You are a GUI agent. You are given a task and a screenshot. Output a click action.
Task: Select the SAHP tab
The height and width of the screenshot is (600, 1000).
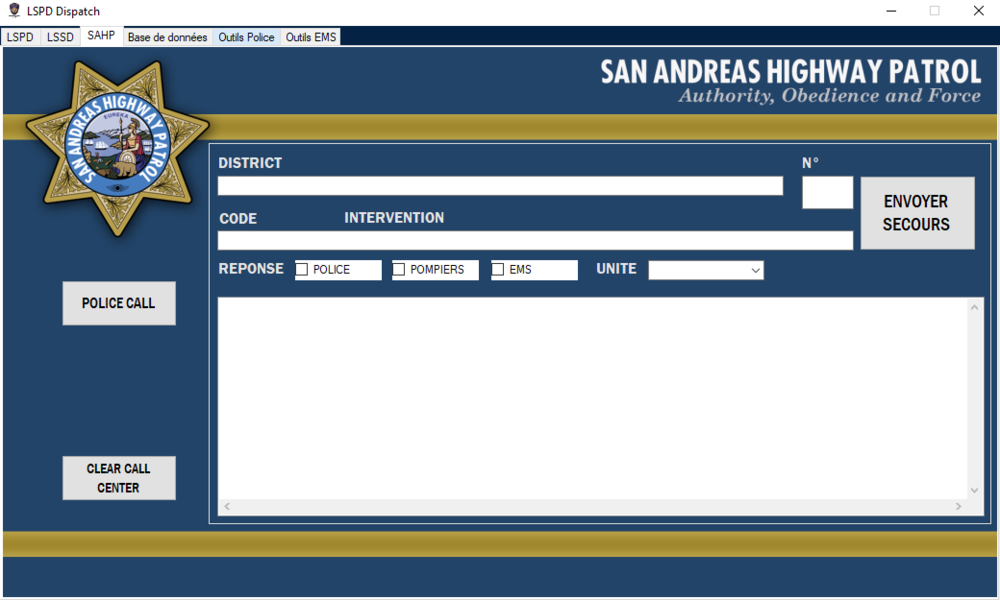coord(100,35)
